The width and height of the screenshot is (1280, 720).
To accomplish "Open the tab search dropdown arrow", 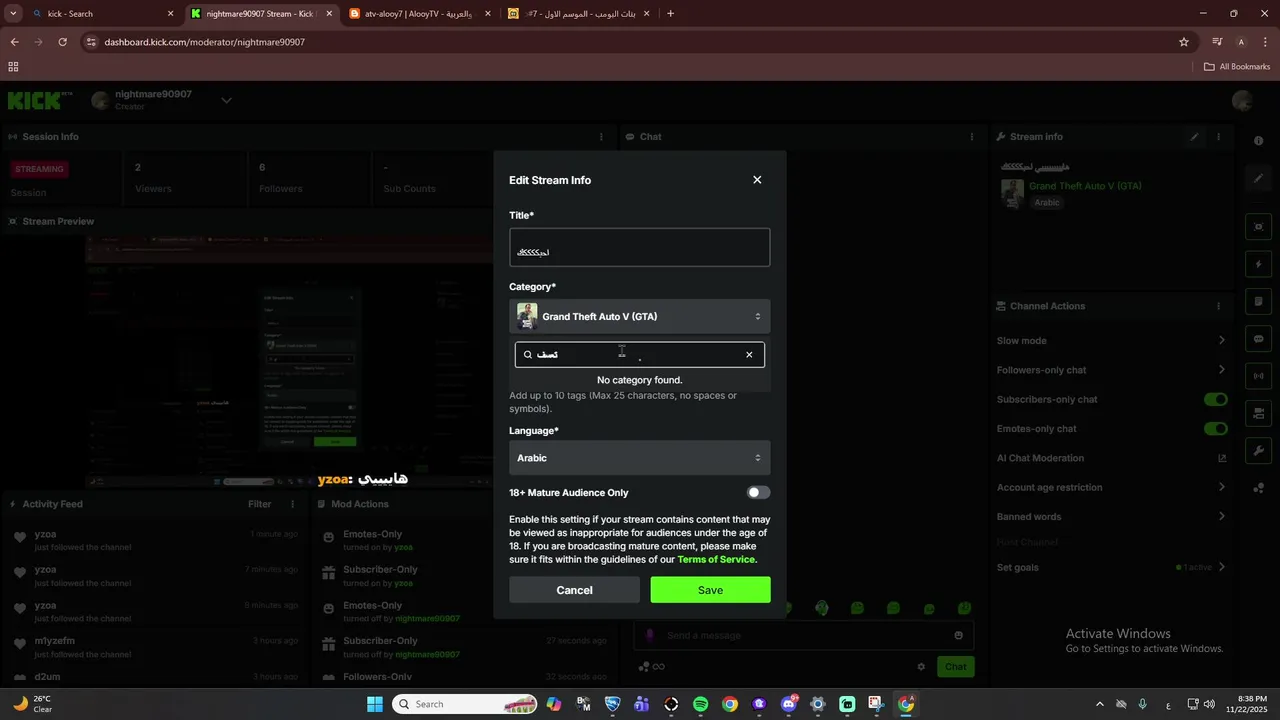I will (13, 14).
